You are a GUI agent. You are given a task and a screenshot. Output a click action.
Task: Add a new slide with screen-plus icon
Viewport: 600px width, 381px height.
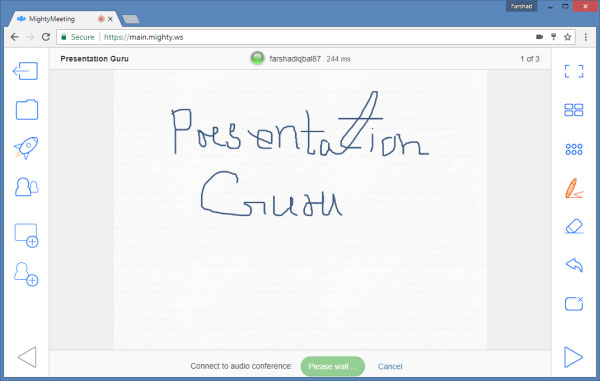pyautogui.click(x=26, y=236)
